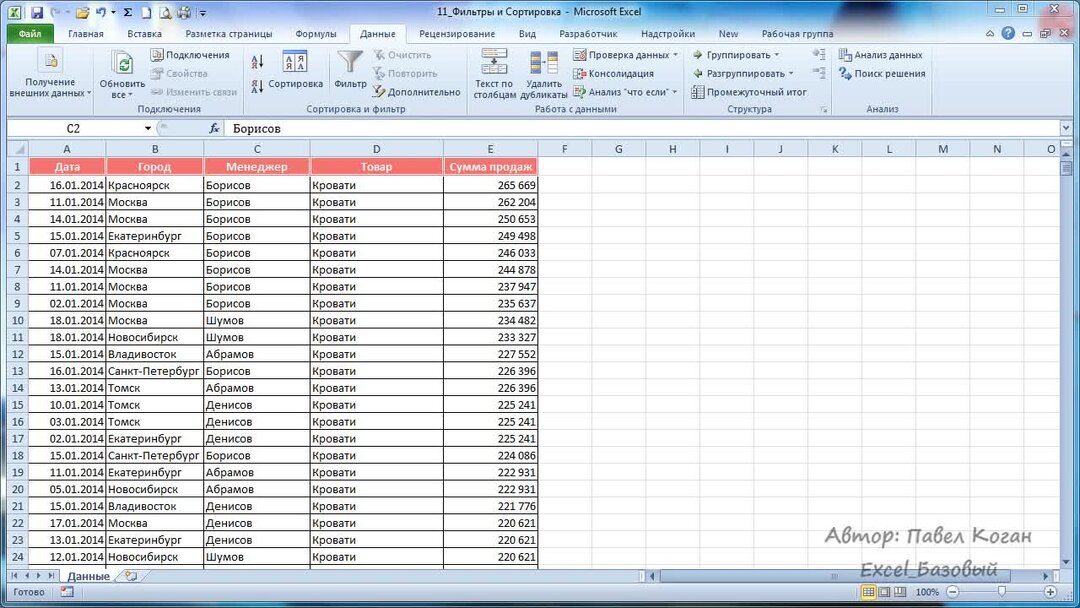Open Рецензирование tab
This screenshot has height=608, width=1080.
pos(457,33)
